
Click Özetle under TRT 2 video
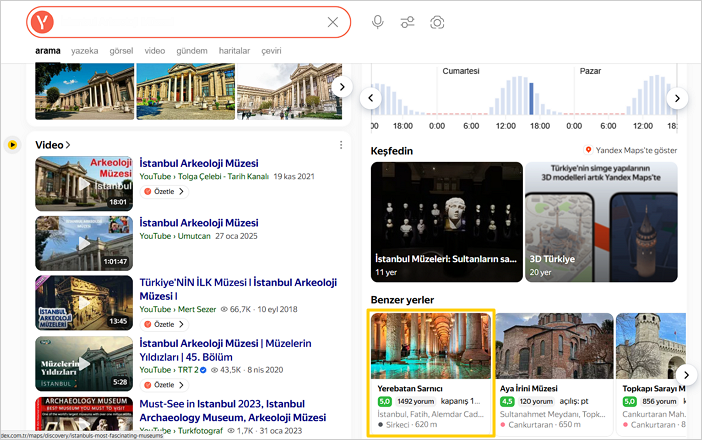click(x=164, y=385)
